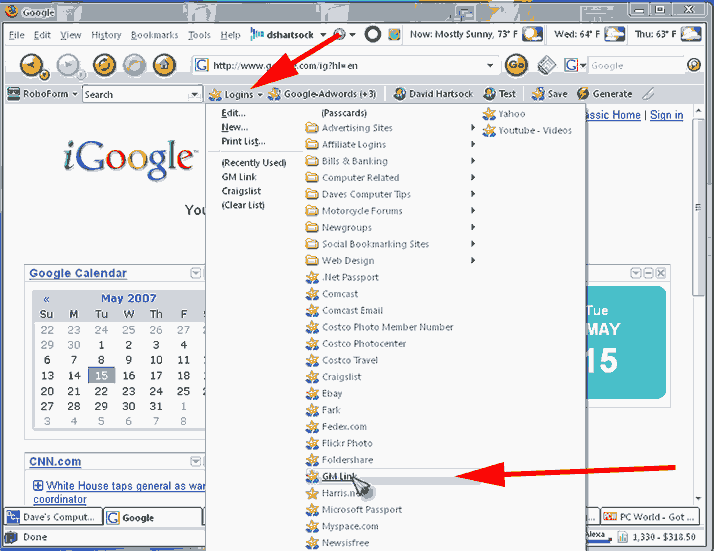Open the Google Calendar gadget title link
Screen dimensions: 714x551
(78, 273)
